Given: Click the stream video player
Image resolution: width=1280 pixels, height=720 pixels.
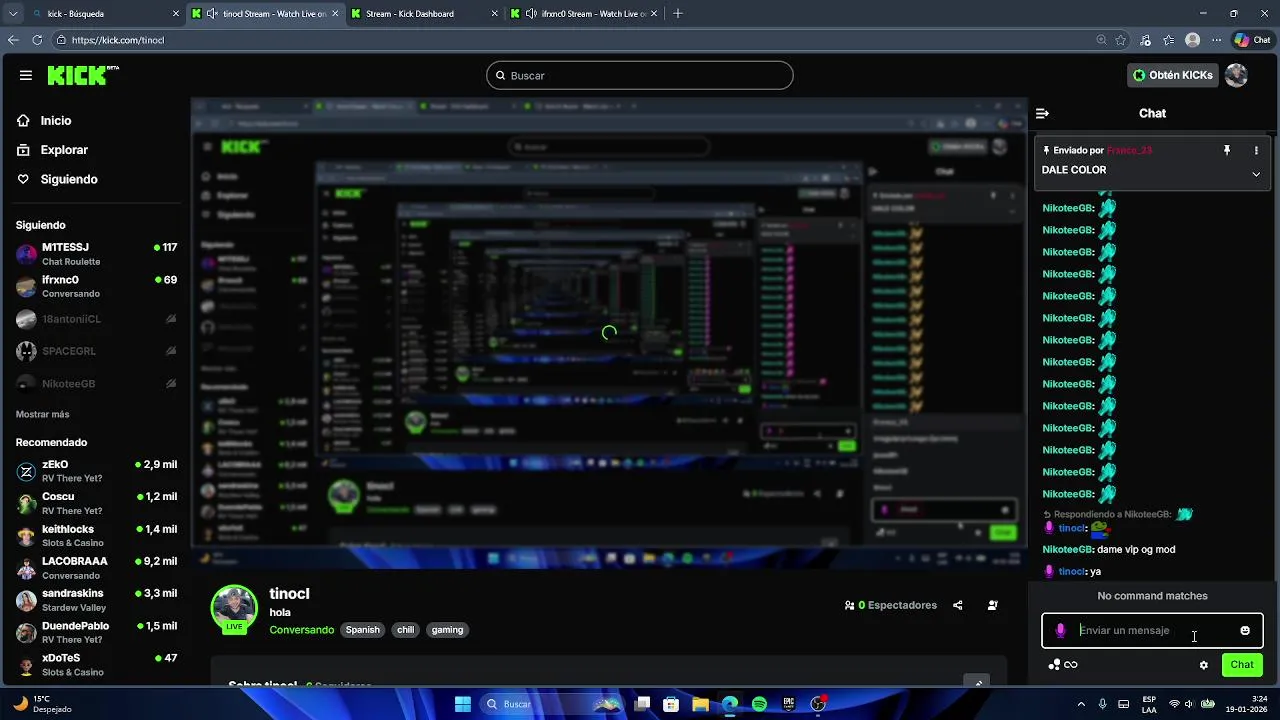Looking at the screenshot, I should click(609, 333).
